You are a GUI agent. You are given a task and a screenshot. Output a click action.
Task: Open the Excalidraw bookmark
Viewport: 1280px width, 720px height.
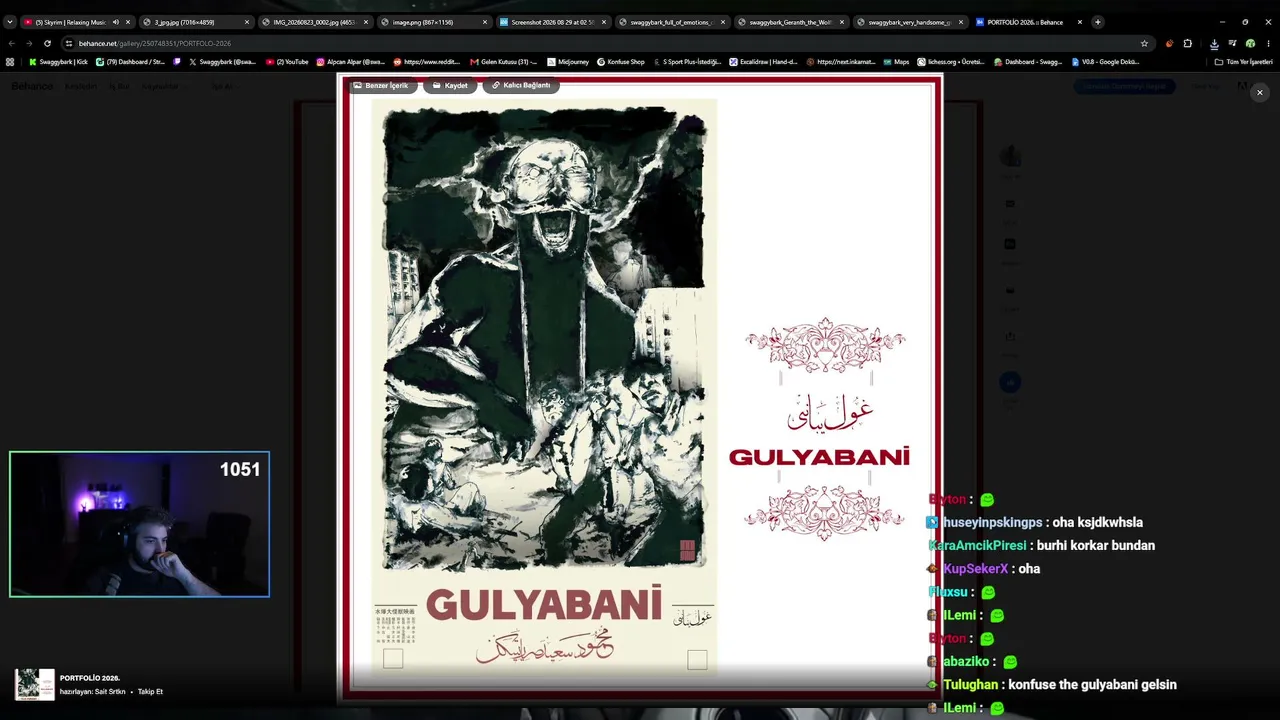click(763, 62)
